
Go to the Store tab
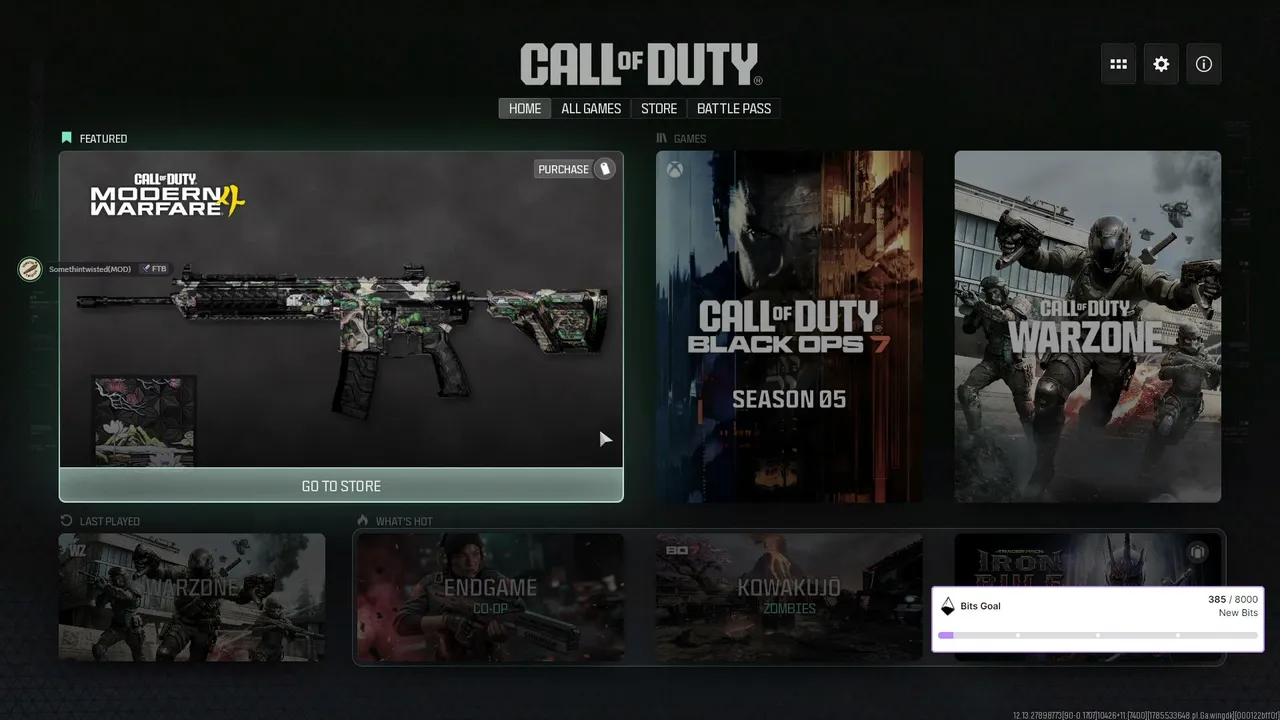coord(659,108)
